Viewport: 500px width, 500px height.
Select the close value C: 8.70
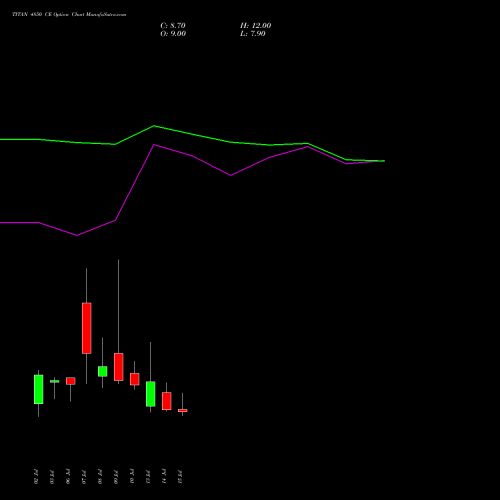click(173, 26)
